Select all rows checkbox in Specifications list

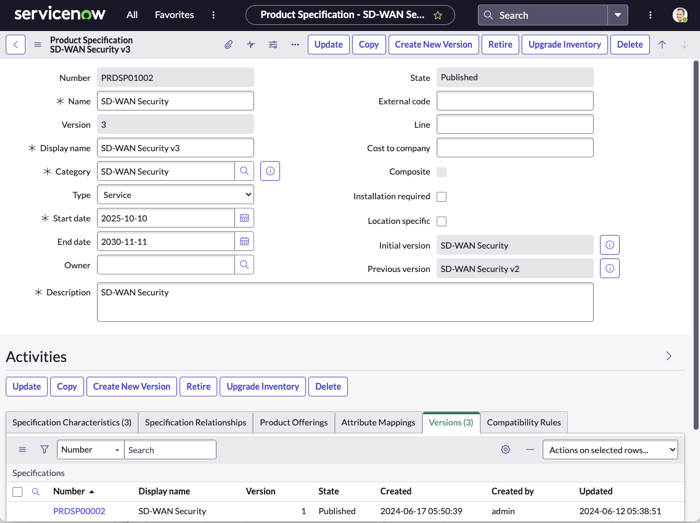pyautogui.click(x=17, y=492)
